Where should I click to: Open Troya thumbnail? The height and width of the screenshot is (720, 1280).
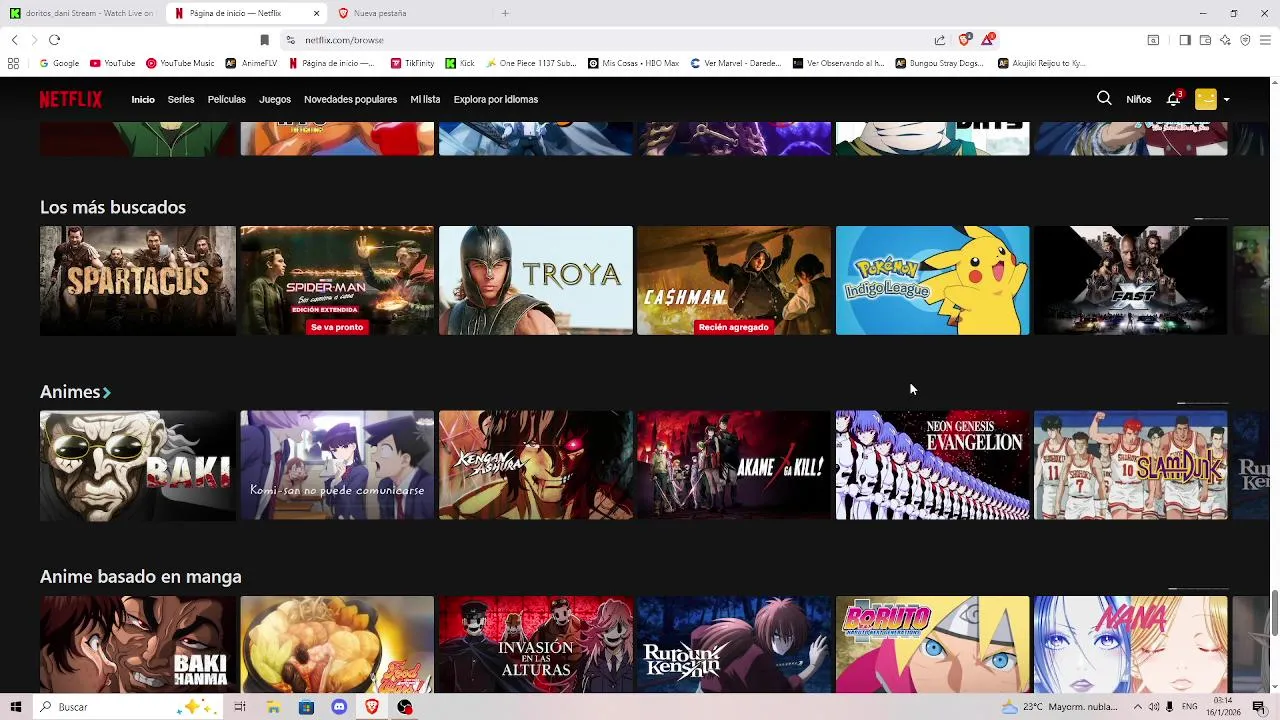536,280
